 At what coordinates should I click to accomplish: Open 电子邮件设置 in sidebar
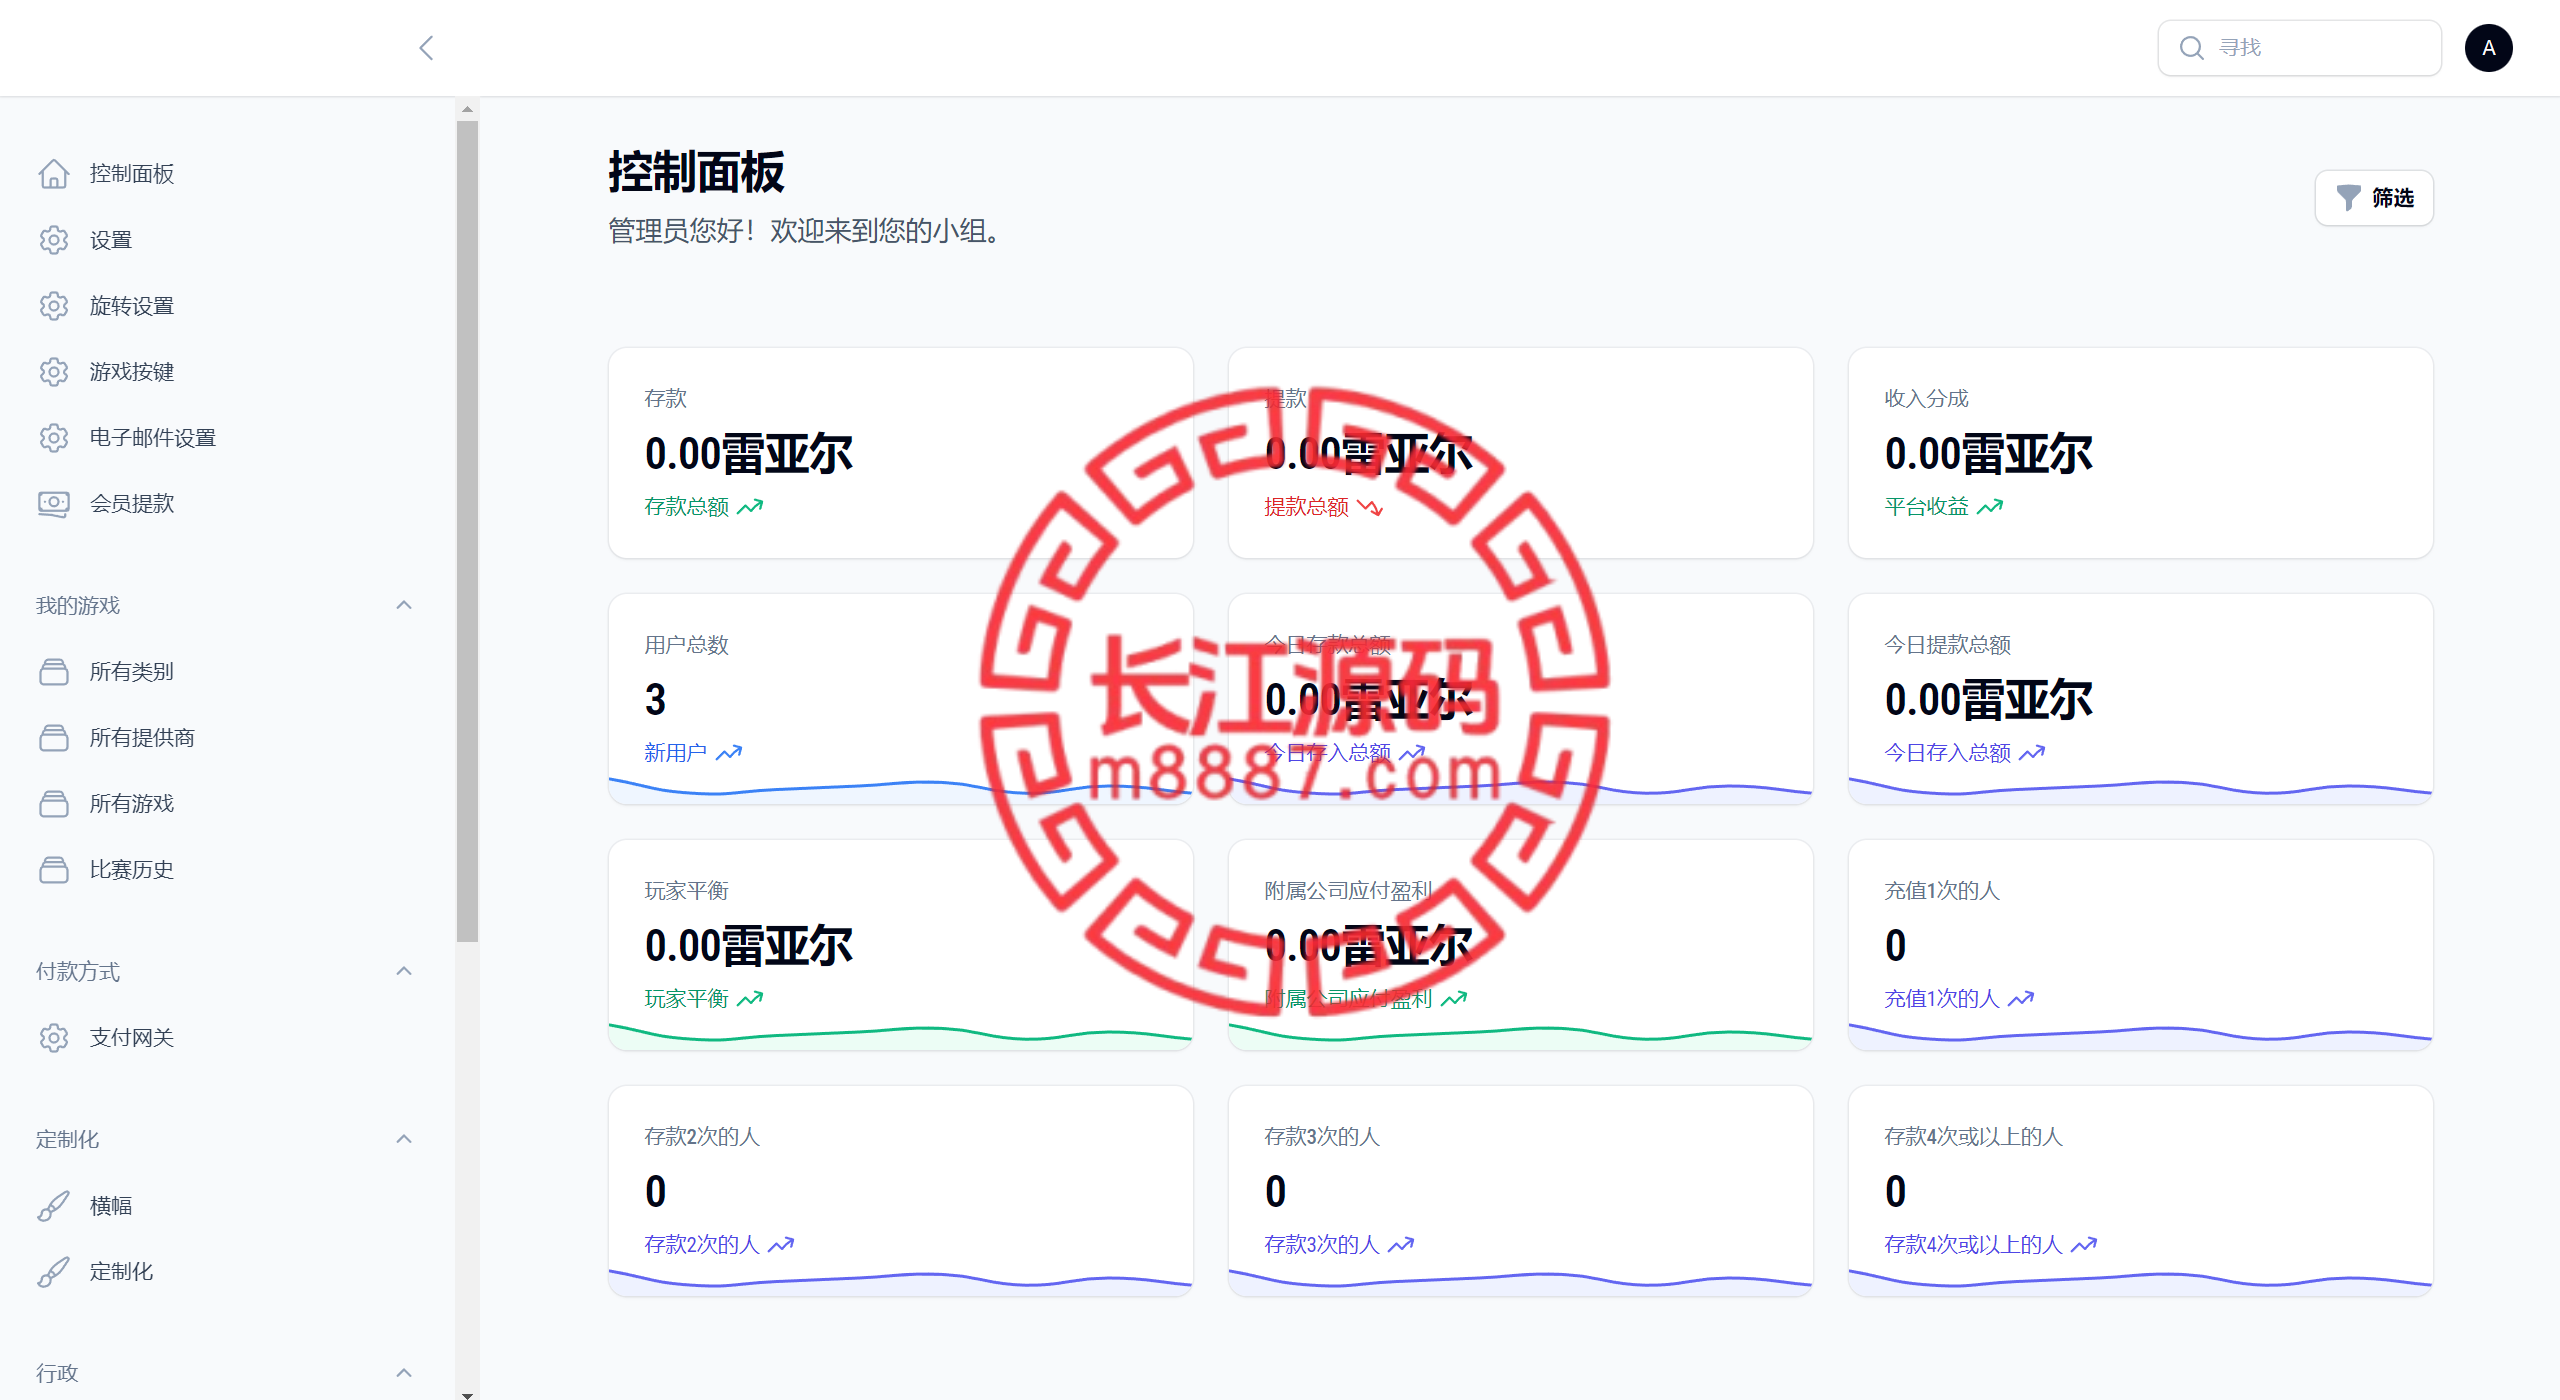click(153, 438)
